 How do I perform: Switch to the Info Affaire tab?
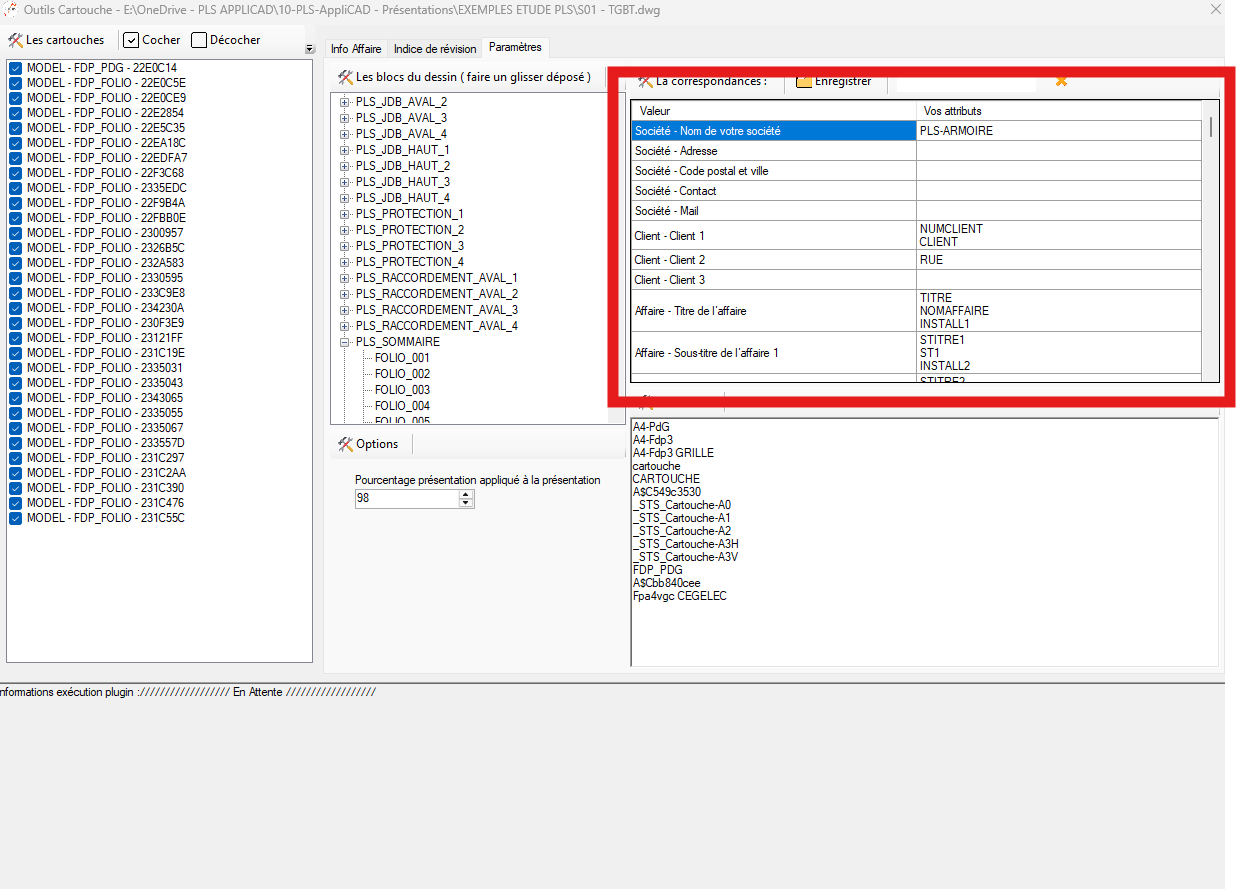(356, 49)
